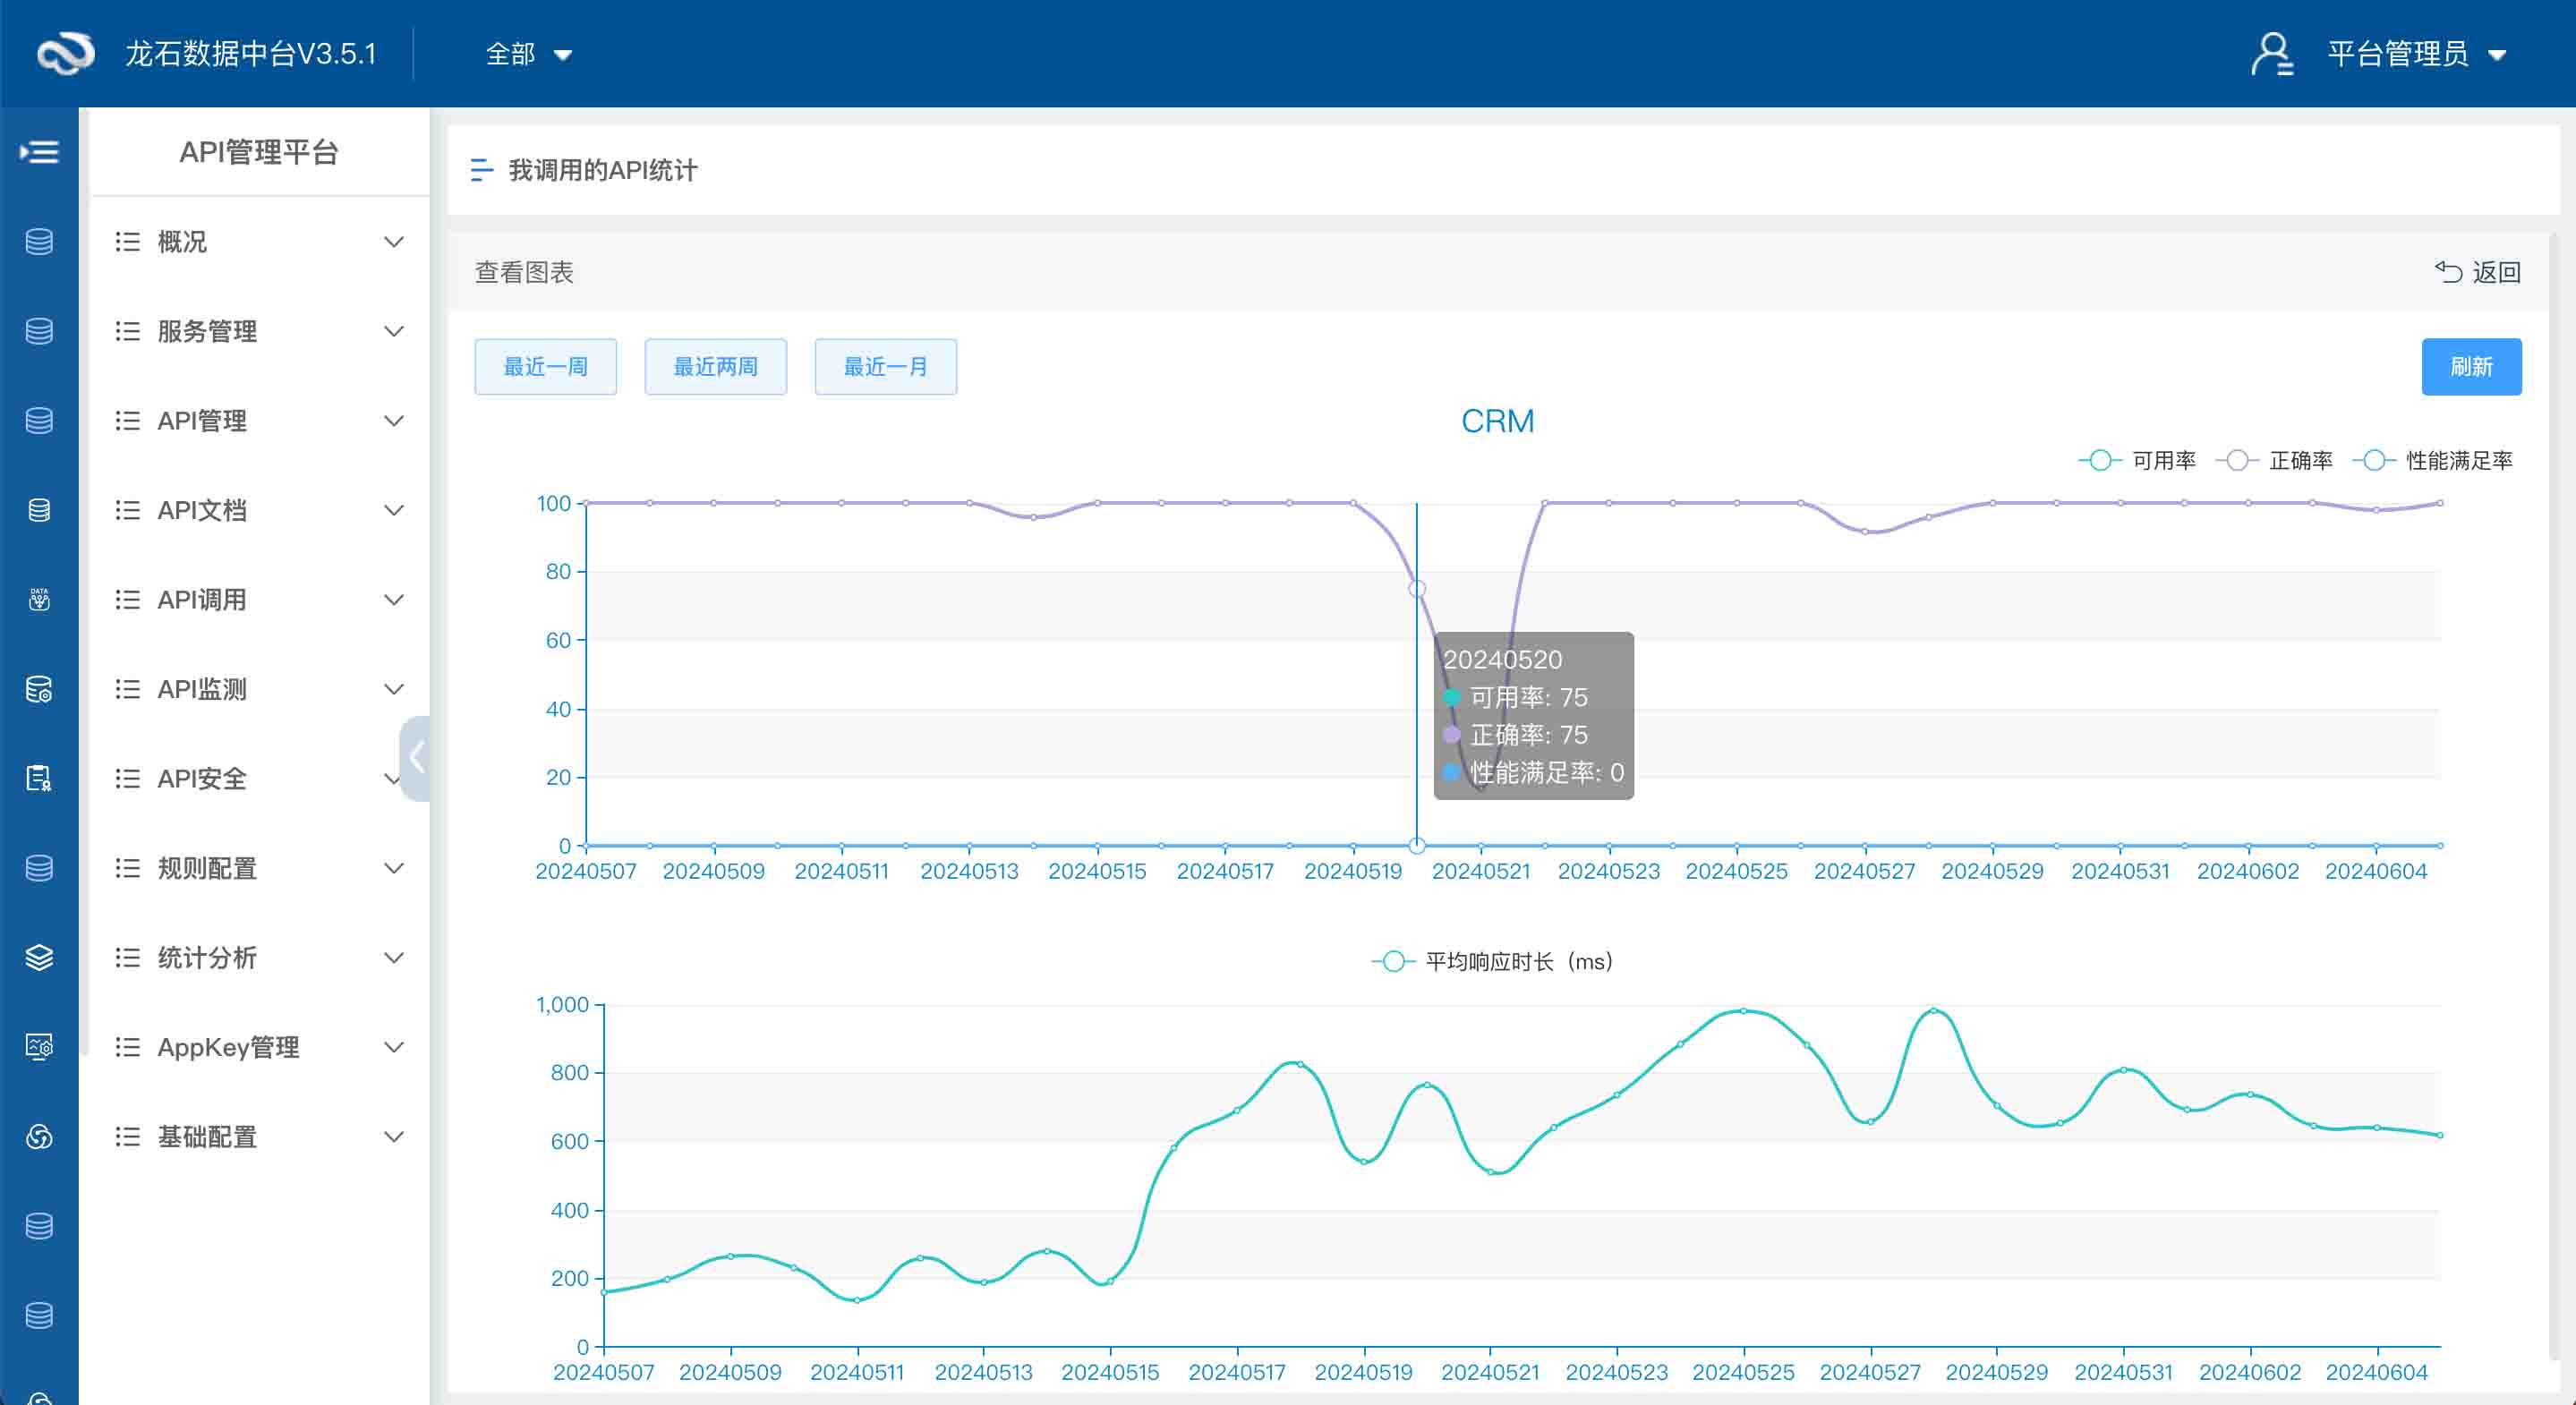Click the user avatar icon in the header
The image size is (2576, 1405).
coord(2272,53)
